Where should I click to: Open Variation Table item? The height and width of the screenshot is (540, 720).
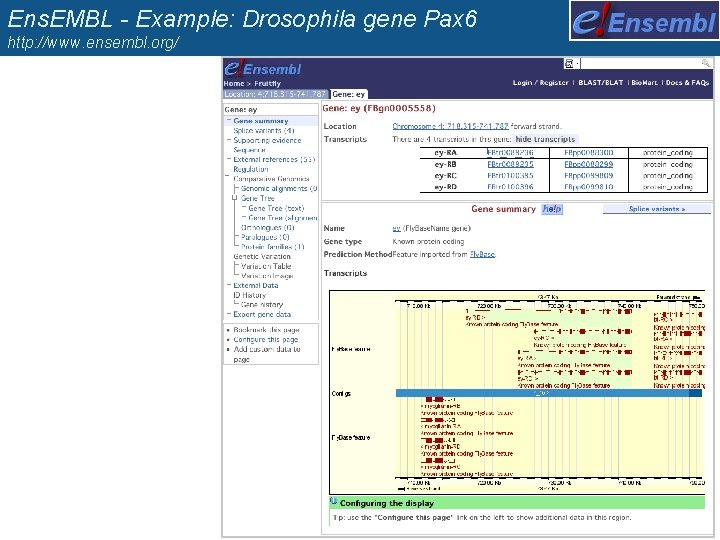pyautogui.click(x=266, y=266)
